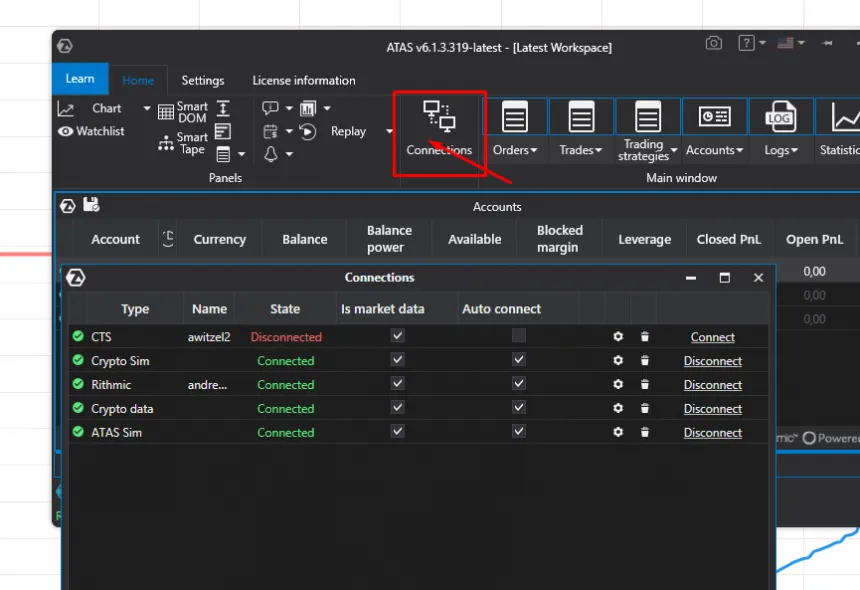Take a screenshot with camera icon
The width and height of the screenshot is (860, 590).
[x=714, y=44]
